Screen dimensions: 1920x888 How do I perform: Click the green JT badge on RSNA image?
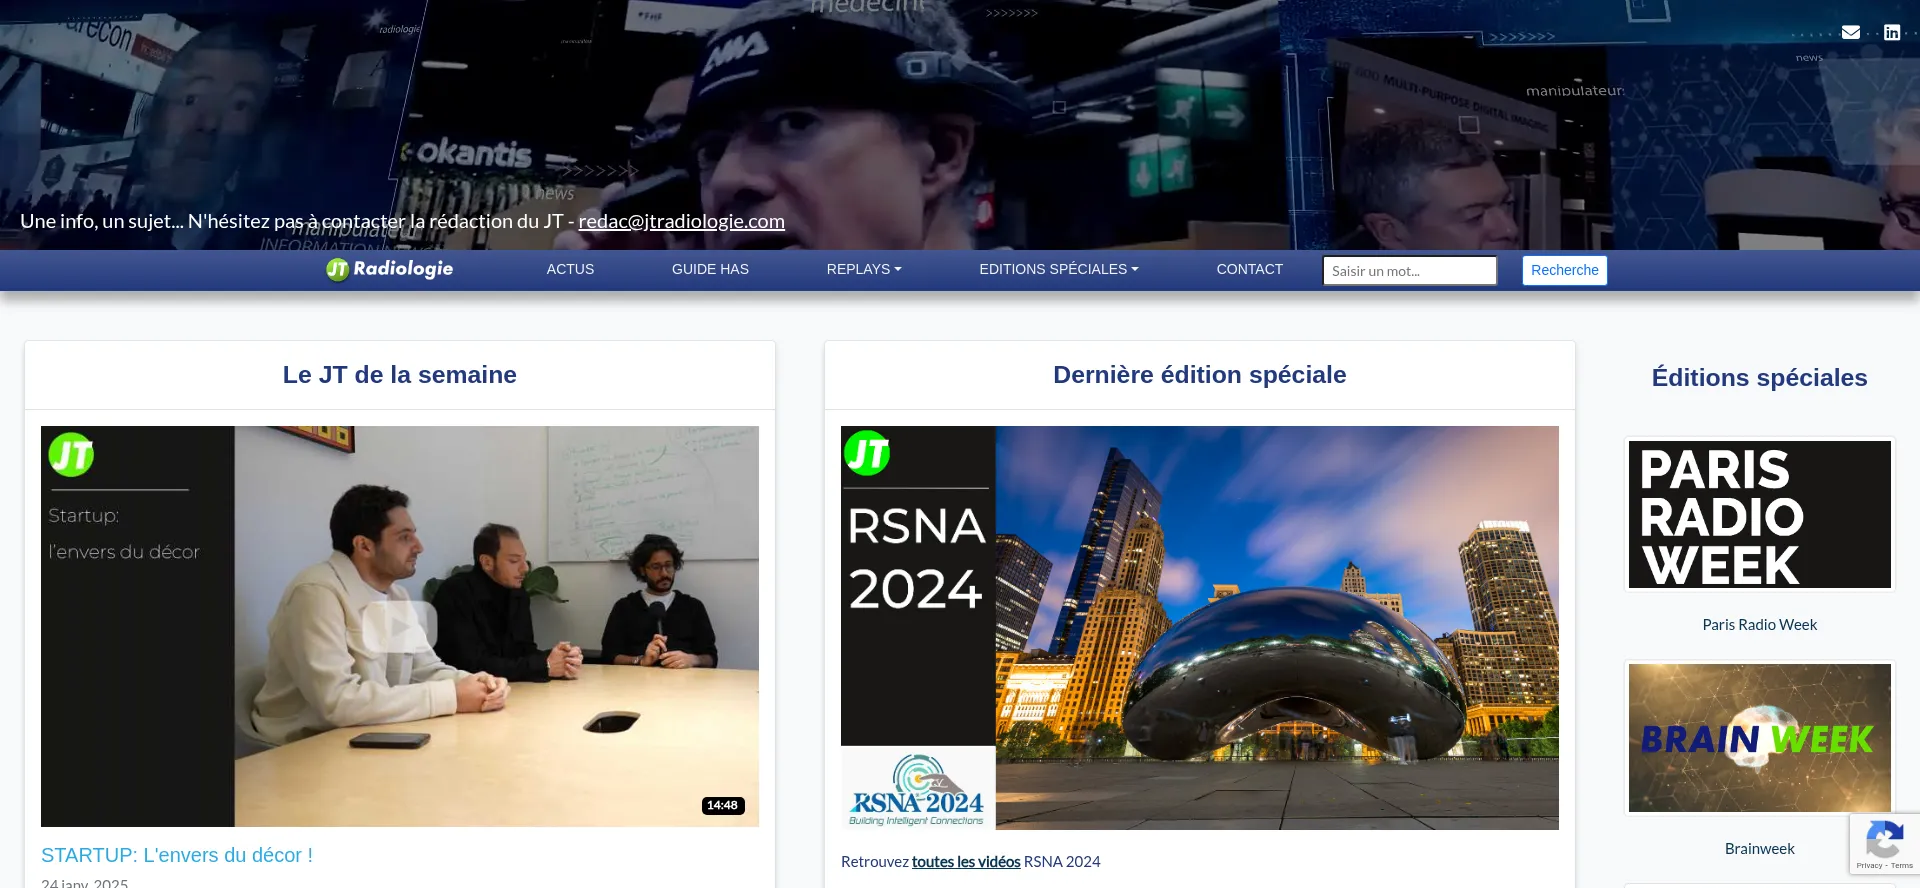pos(867,453)
